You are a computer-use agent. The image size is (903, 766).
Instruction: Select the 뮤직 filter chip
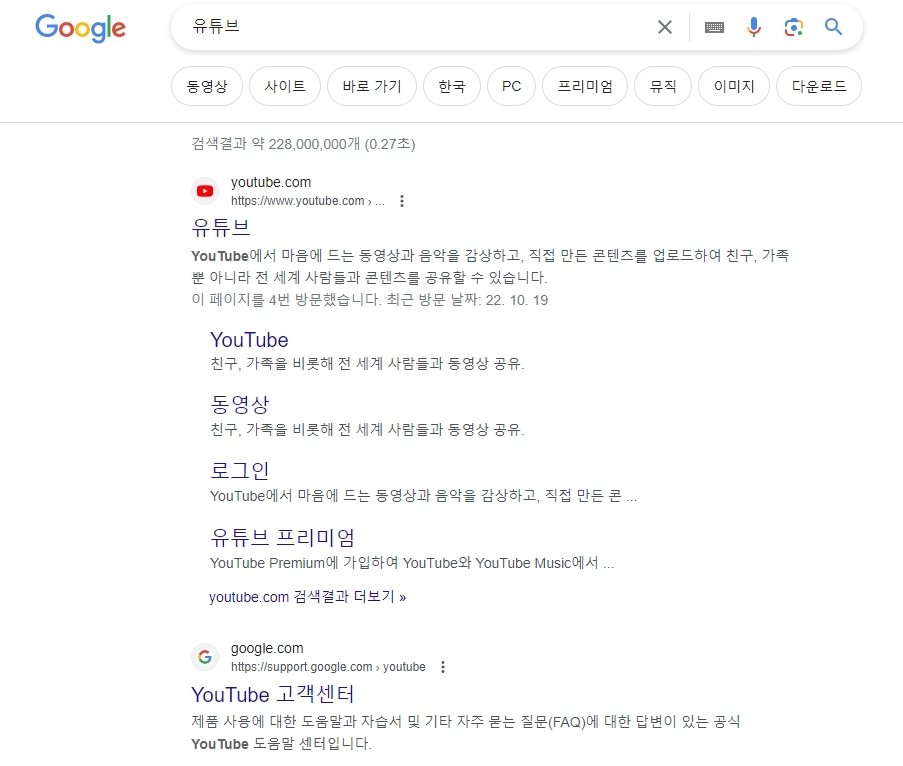(663, 86)
